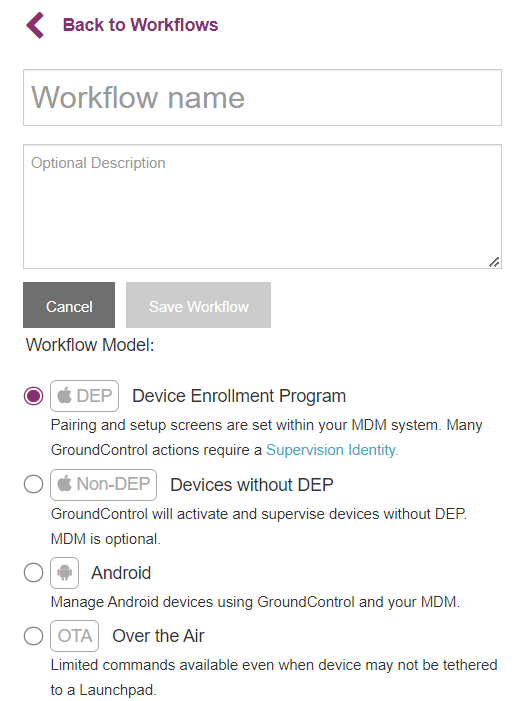Screen dimensions: 526x701
Task: Click the Android robot icon
Action: 64,573
